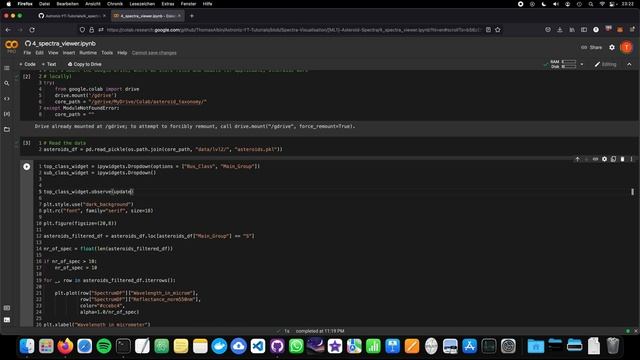Open the Code snippets sidebar icon
This screenshot has width=640, height=360.
pyautogui.click(x=7, y=99)
